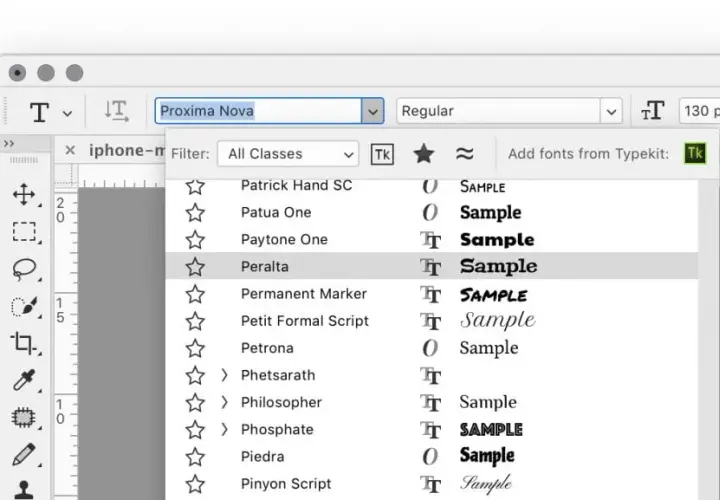Click the Peralta Sample preview
The height and width of the screenshot is (500, 720).
point(499,266)
